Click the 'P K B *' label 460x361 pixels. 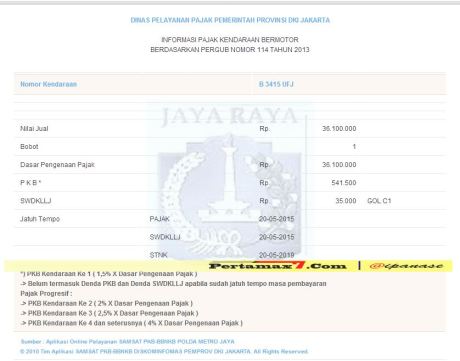31,183
